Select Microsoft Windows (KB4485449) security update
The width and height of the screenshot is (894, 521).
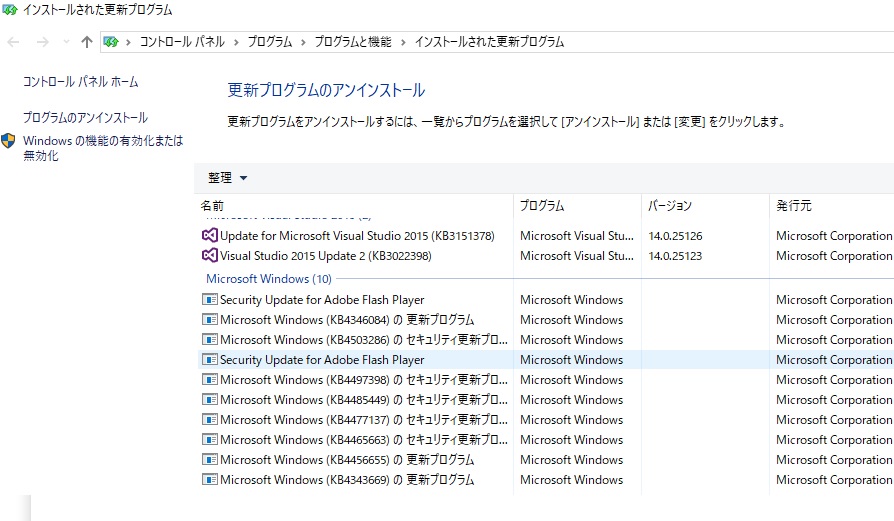click(364, 399)
